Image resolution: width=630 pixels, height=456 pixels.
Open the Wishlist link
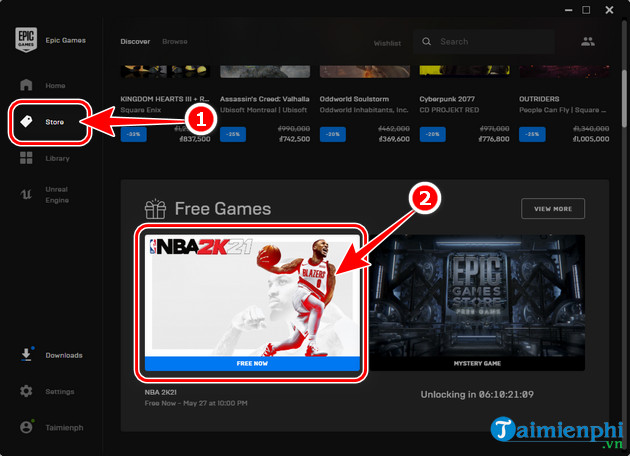click(387, 43)
